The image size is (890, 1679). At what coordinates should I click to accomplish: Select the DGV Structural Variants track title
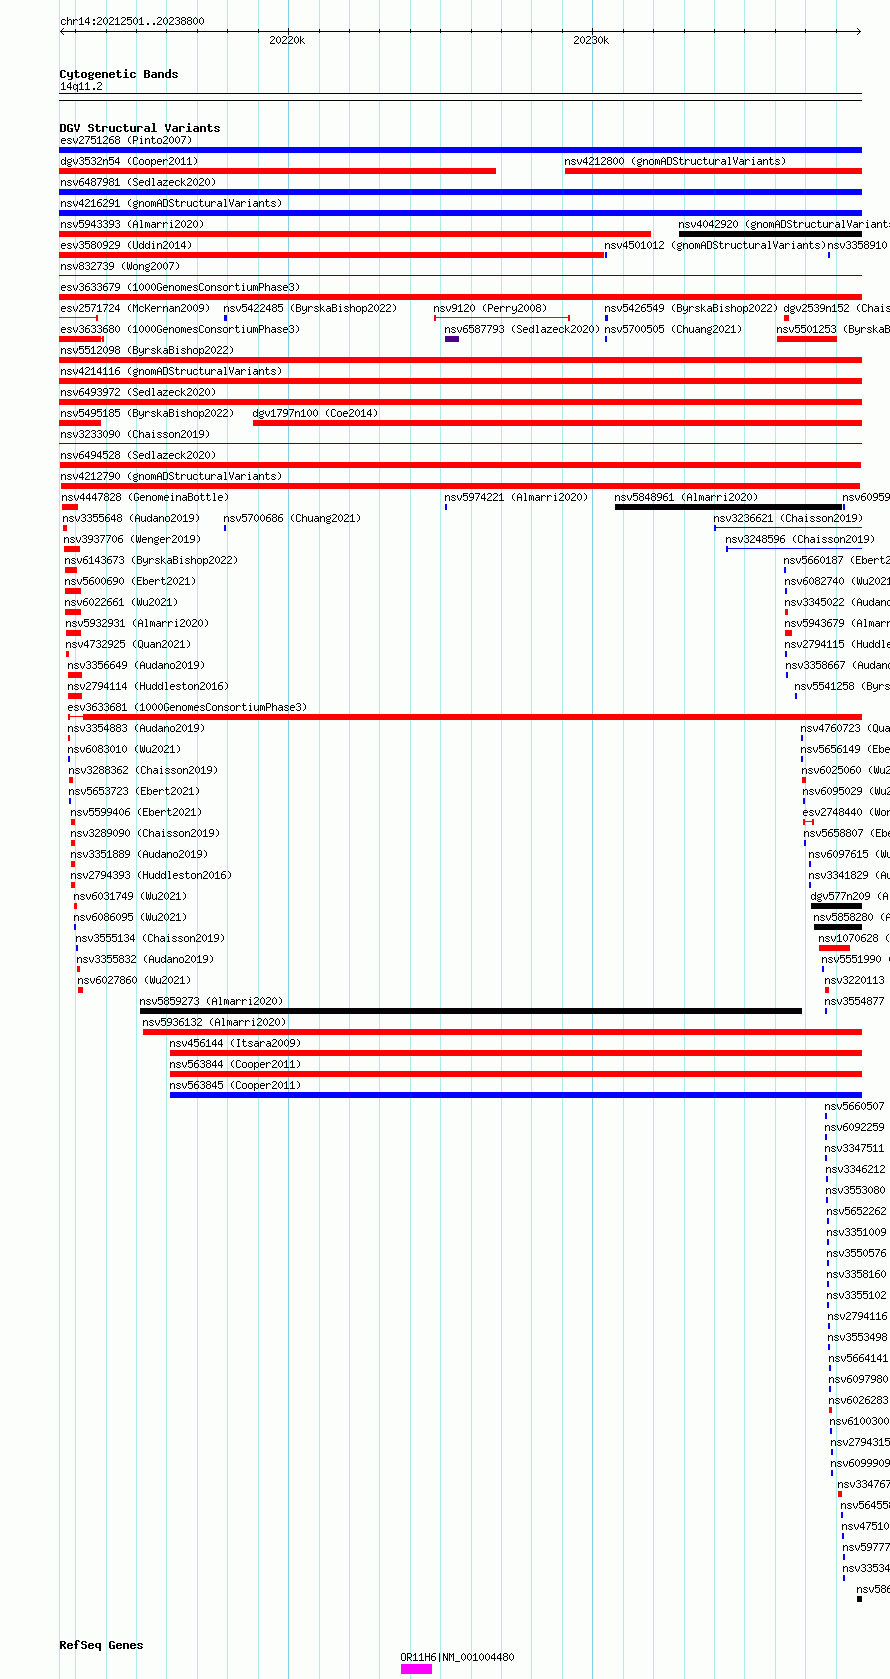140,128
